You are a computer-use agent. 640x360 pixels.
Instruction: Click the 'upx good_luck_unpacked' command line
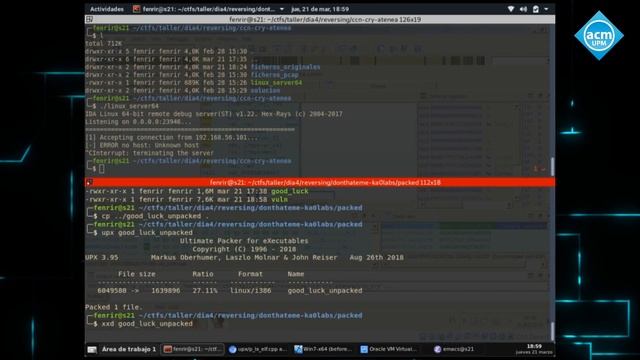(147, 232)
